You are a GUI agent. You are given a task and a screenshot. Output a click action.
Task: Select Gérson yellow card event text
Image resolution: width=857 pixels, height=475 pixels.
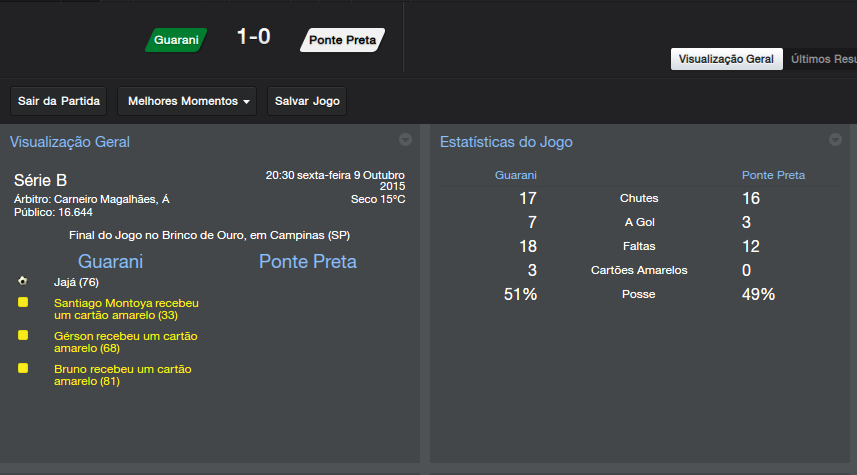[x=126, y=341]
